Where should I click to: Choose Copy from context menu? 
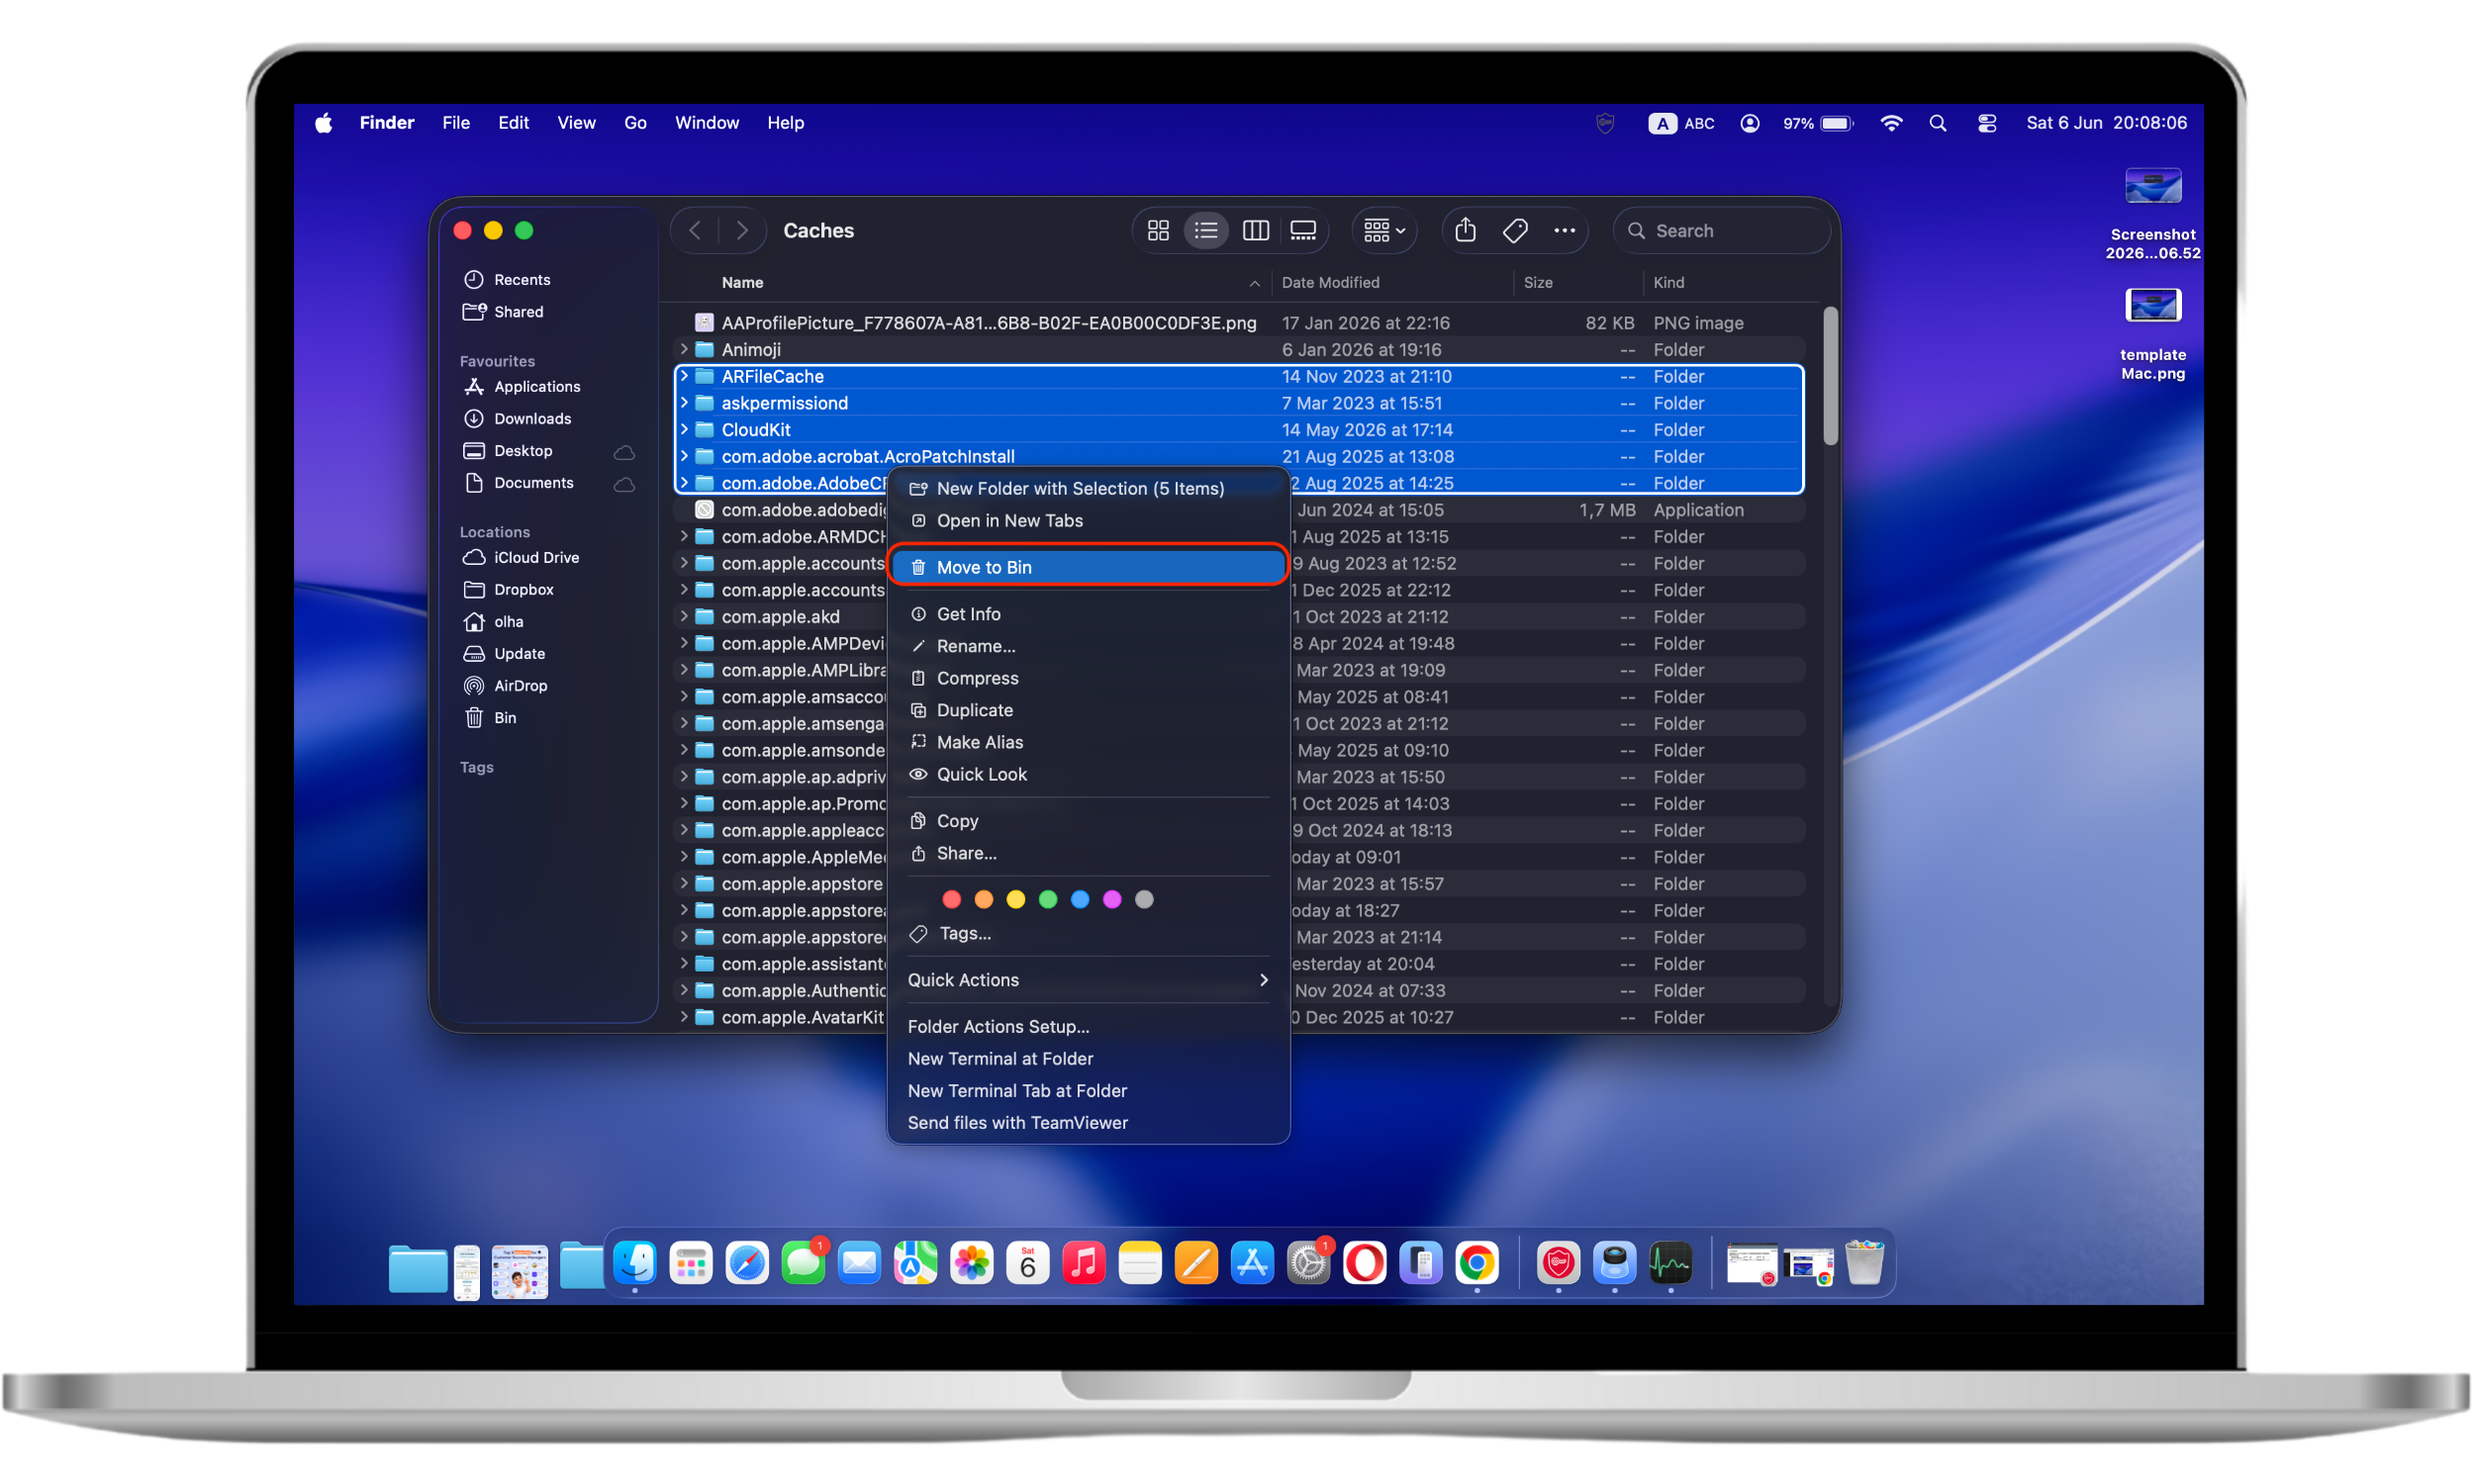pos(1087,821)
